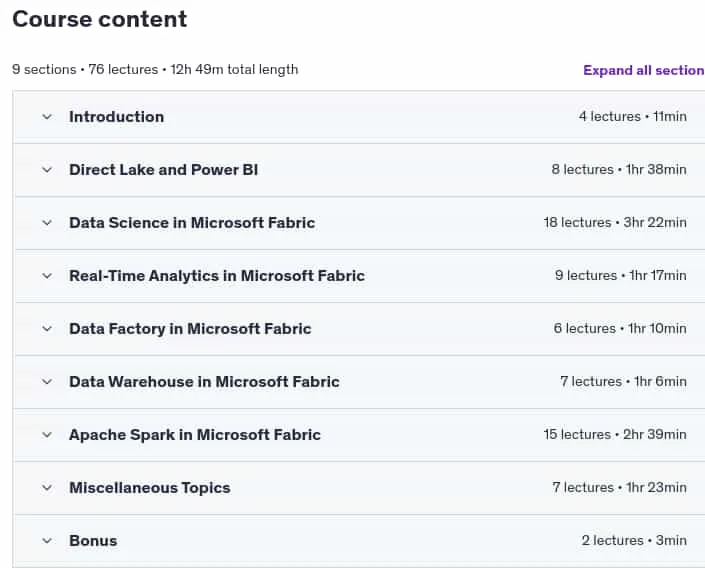Expand the Miscellaneous Topics chevron

(47, 488)
